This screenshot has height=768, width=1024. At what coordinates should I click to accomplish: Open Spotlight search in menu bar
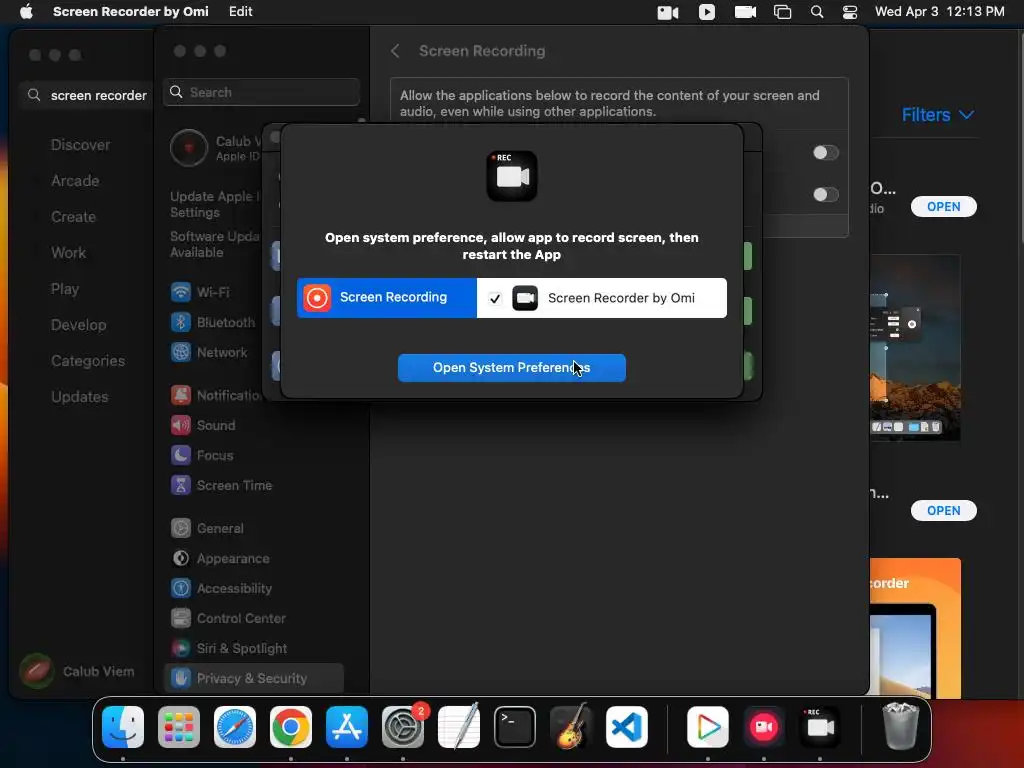pos(817,12)
